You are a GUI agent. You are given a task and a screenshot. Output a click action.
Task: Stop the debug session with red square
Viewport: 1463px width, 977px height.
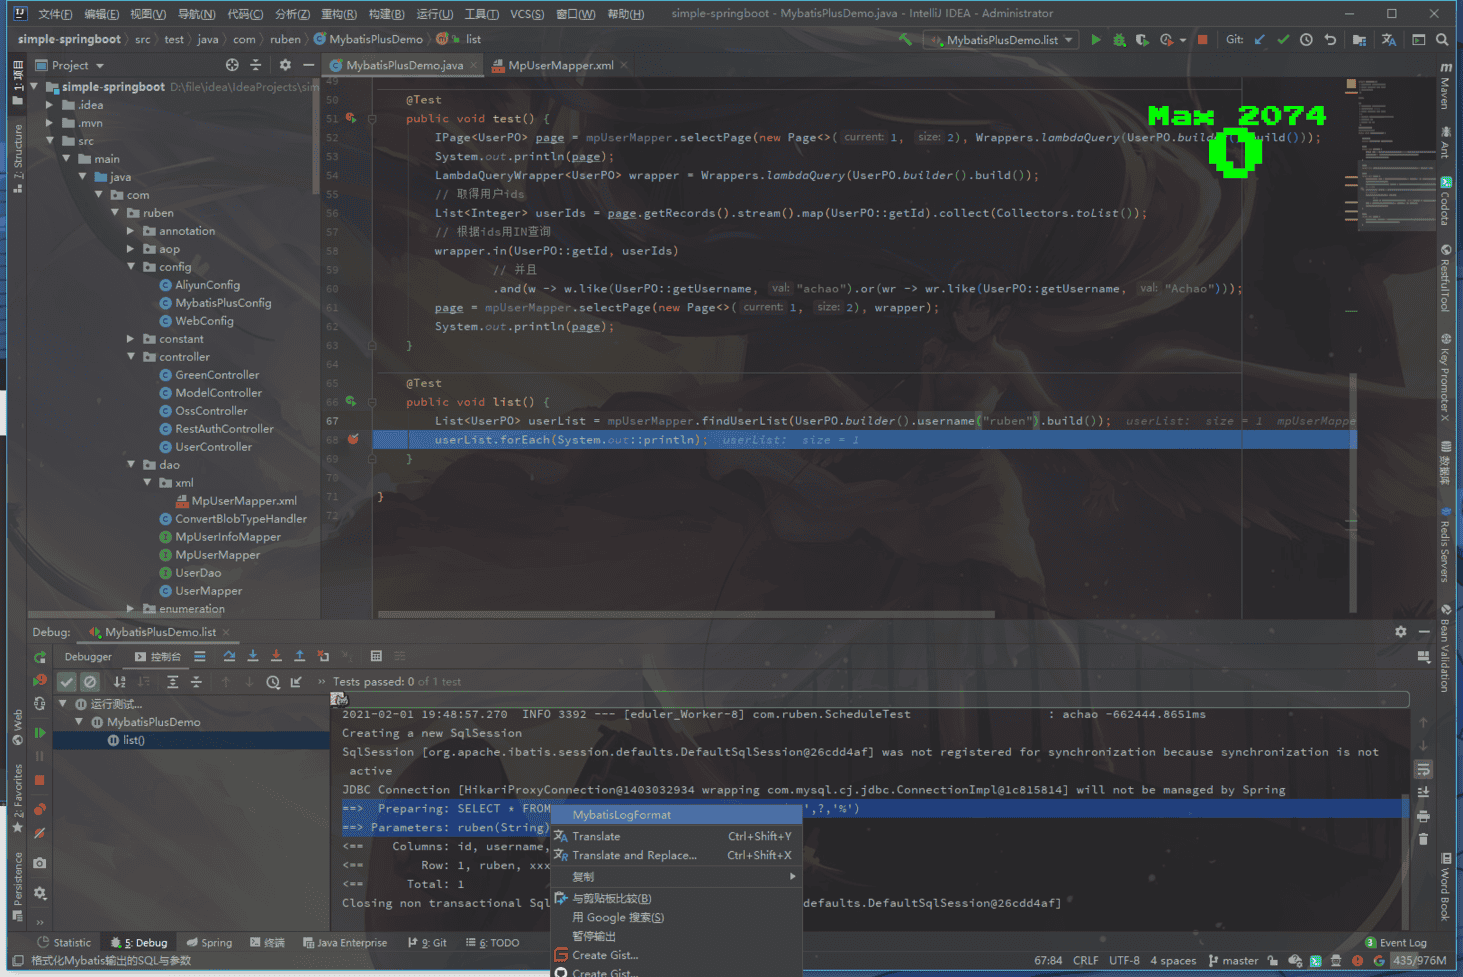40,780
